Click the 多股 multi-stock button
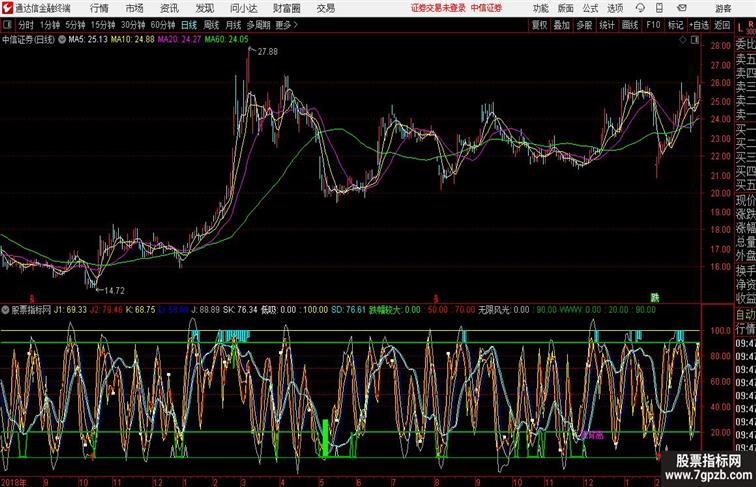Image resolution: width=756 pixels, height=487 pixels. (x=584, y=25)
